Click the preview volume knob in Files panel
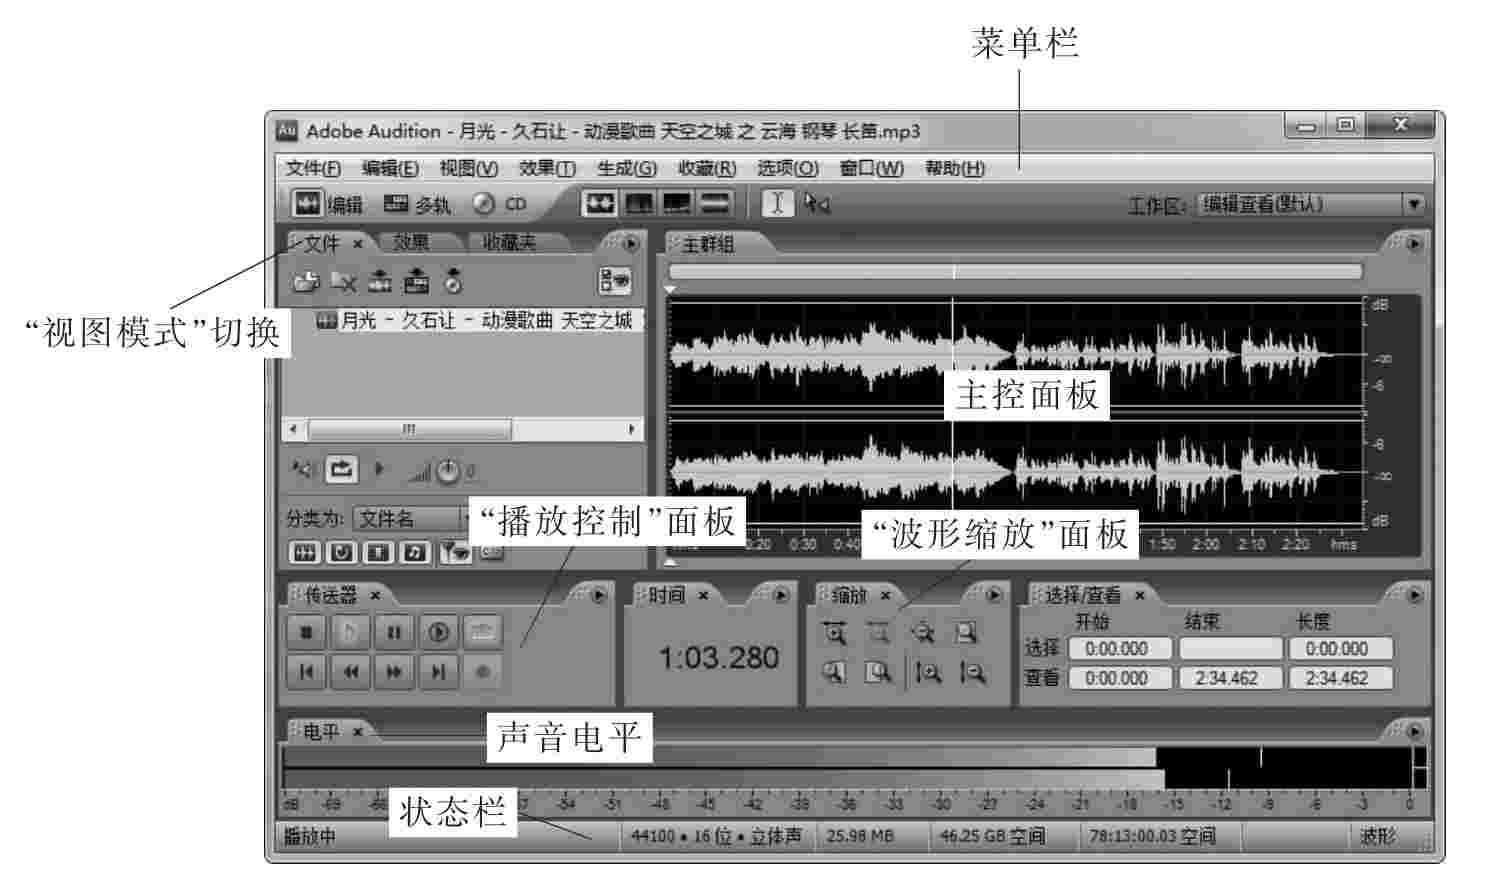Viewport: 1506px width, 893px height. point(448,471)
